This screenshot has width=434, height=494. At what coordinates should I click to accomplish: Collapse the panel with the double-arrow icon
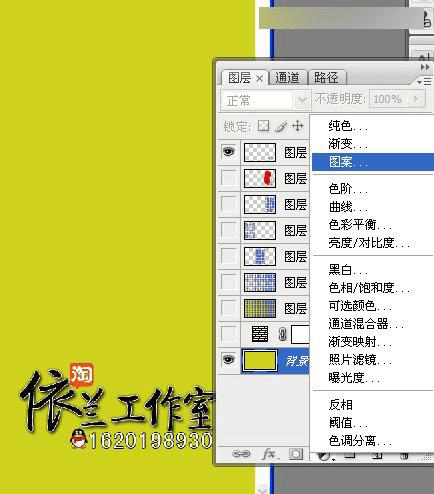click(x=425, y=67)
